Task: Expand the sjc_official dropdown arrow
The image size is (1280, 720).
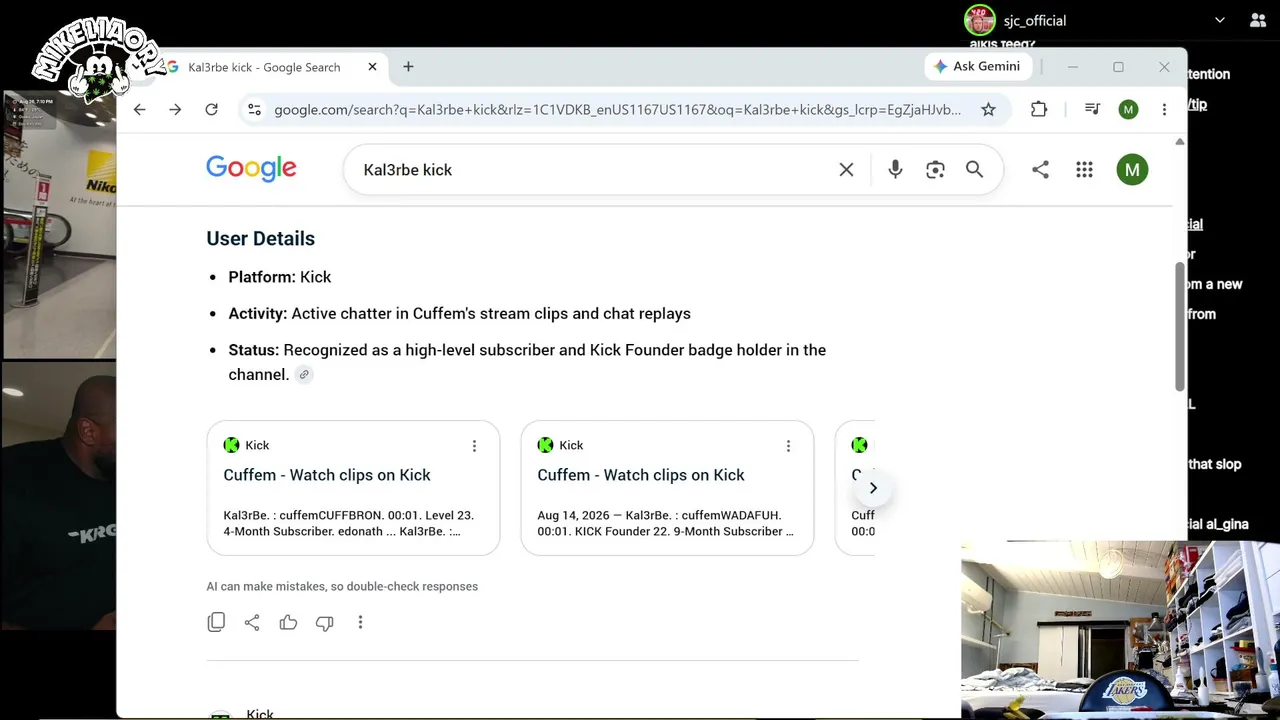Action: point(1220,20)
